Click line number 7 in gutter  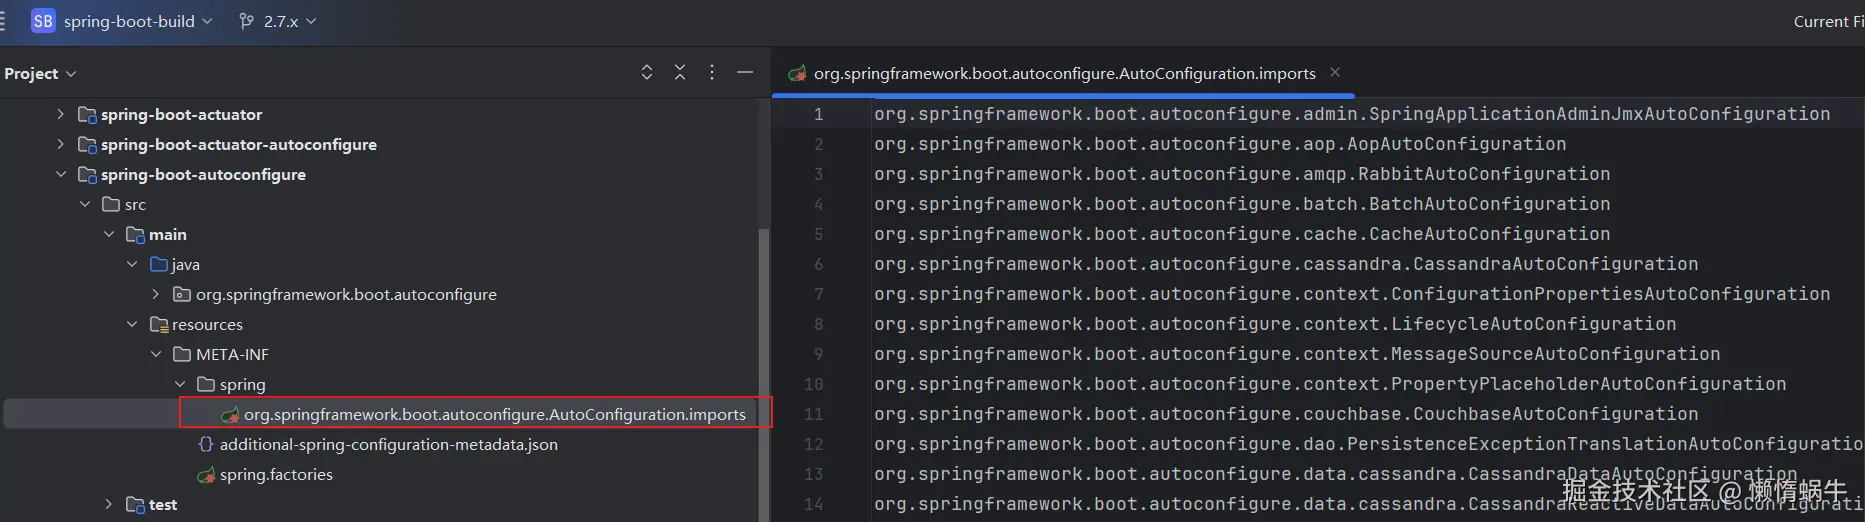818,294
